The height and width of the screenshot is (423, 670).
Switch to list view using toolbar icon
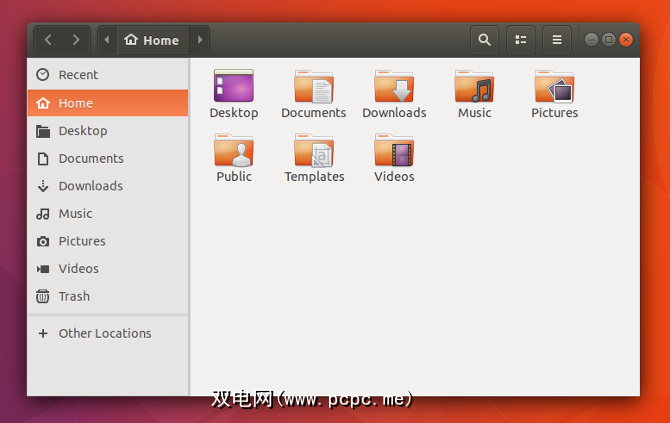point(520,40)
